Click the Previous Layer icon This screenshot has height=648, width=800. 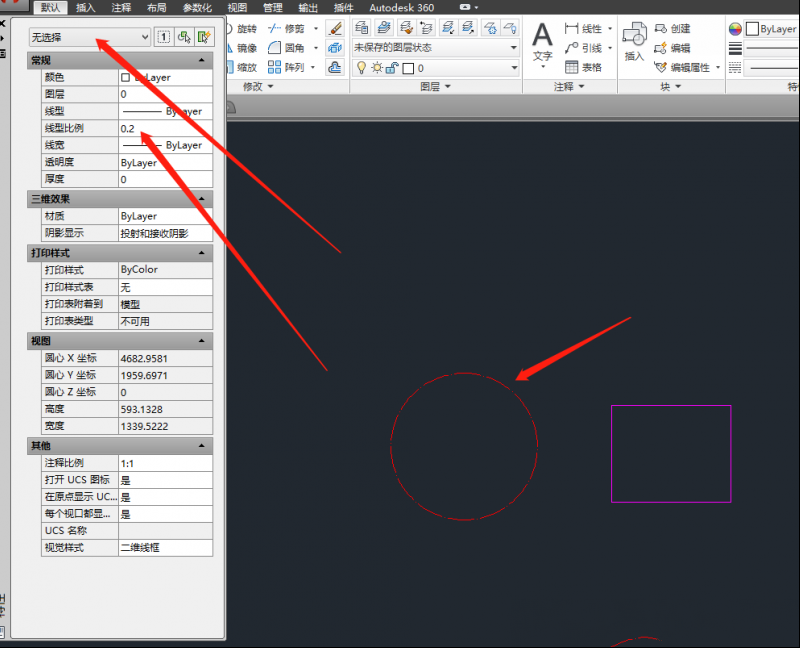tap(426, 27)
